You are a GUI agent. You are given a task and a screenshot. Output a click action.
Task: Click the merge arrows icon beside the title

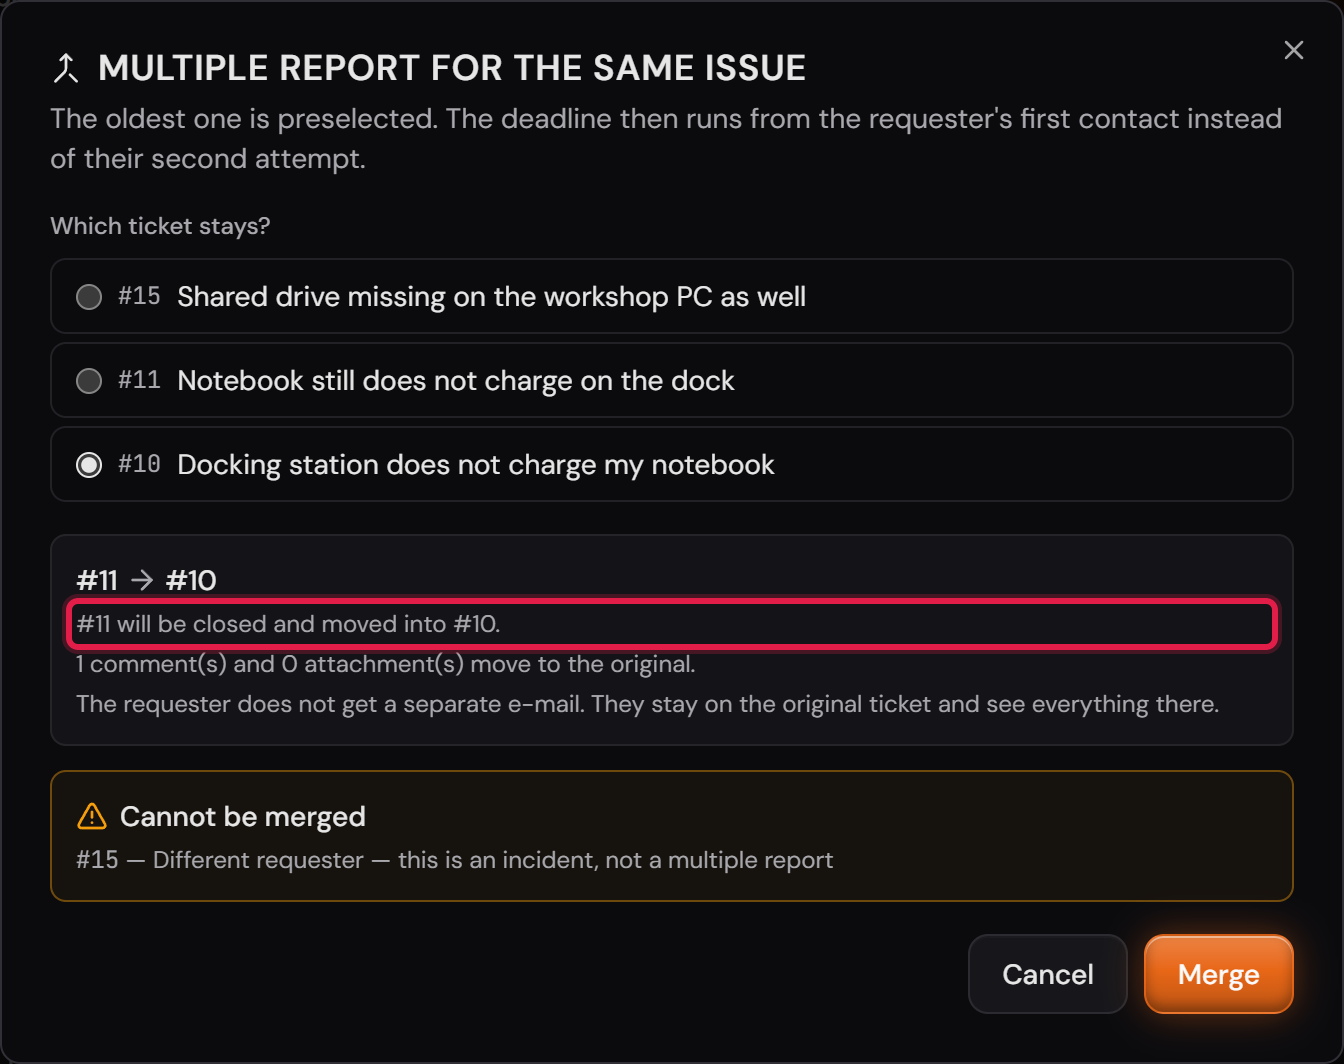[66, 68]
